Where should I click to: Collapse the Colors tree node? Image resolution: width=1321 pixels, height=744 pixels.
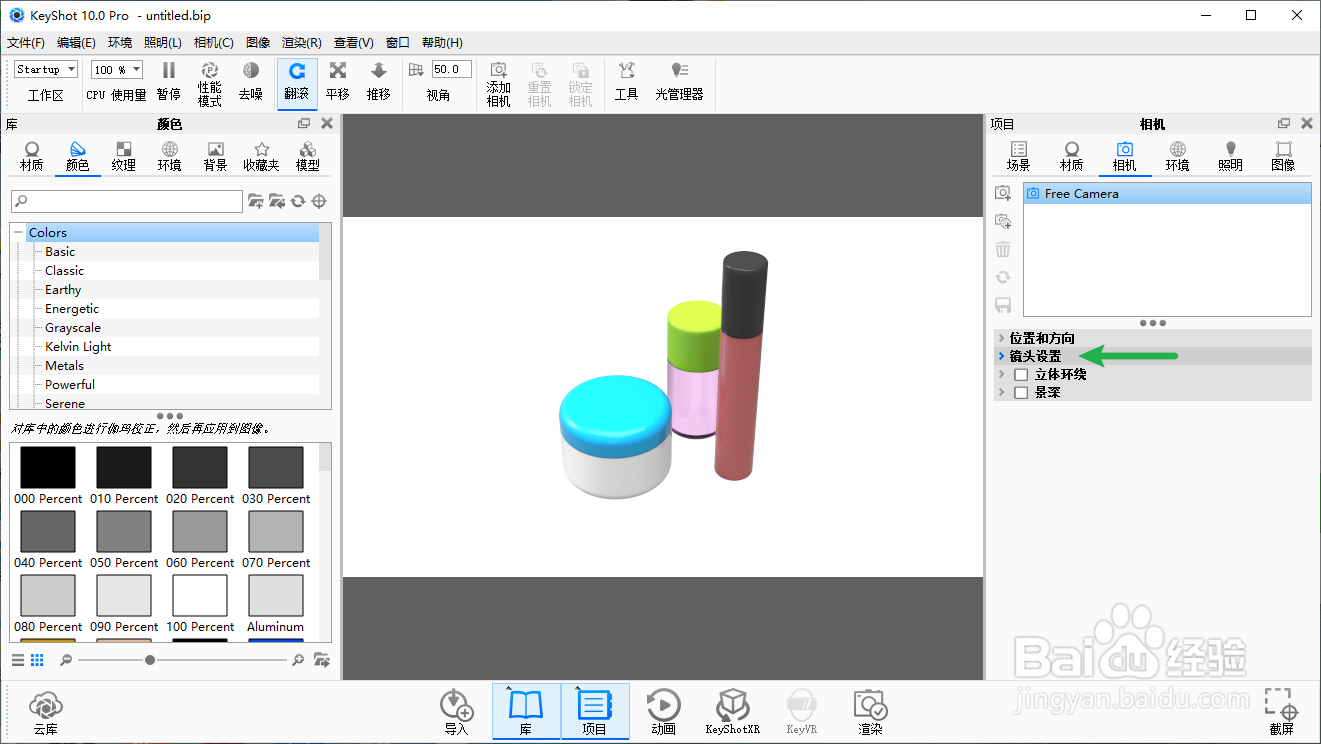click(18, 233)
